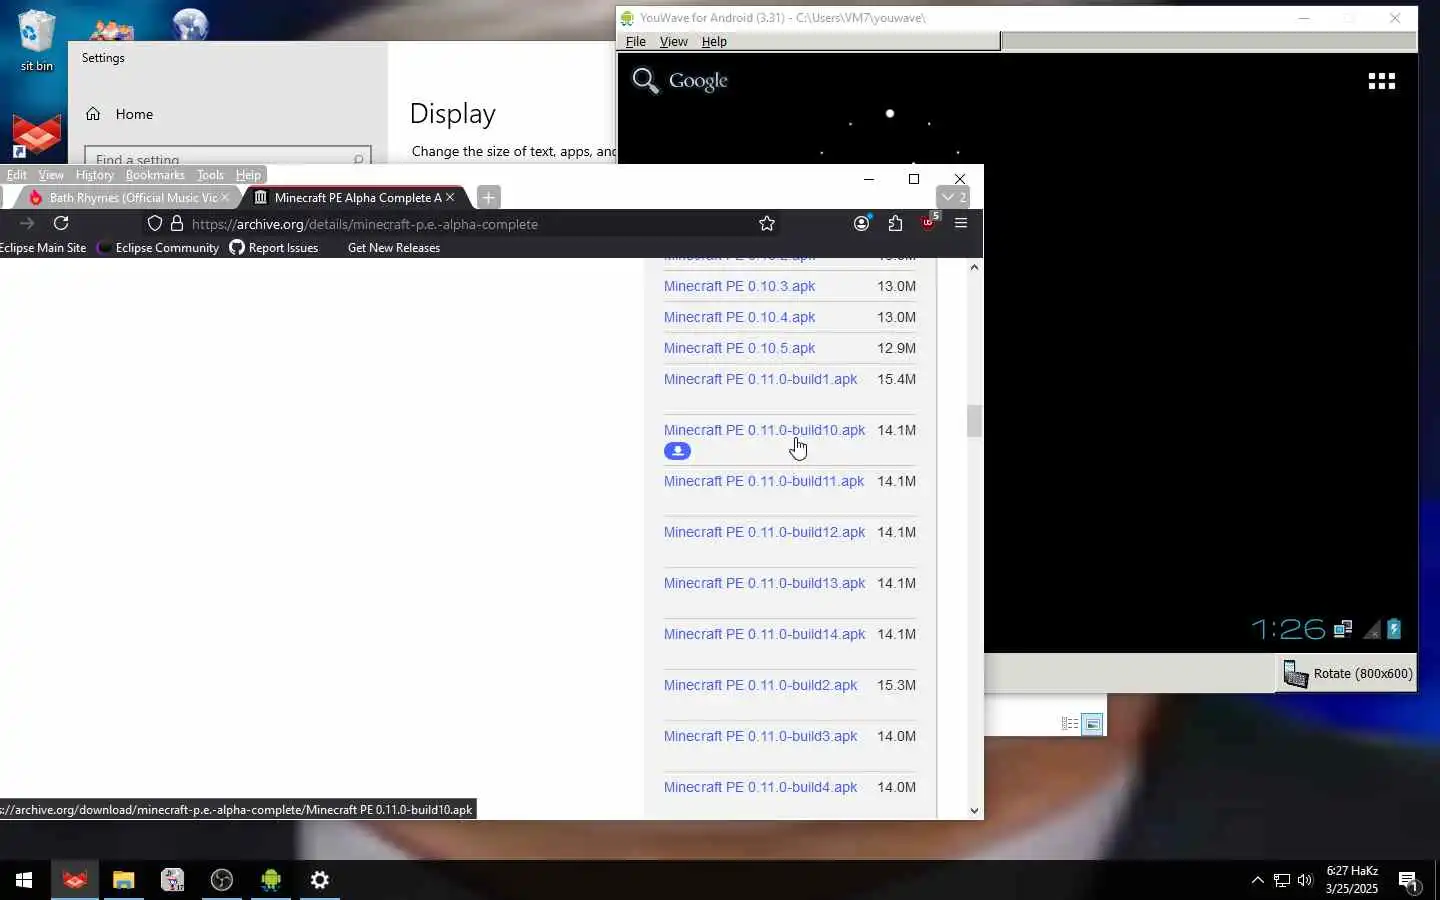This screenshot has height=900, width=1440.
Task: Open the Android apps grid in YouWave
Action: coord(1381,81)
